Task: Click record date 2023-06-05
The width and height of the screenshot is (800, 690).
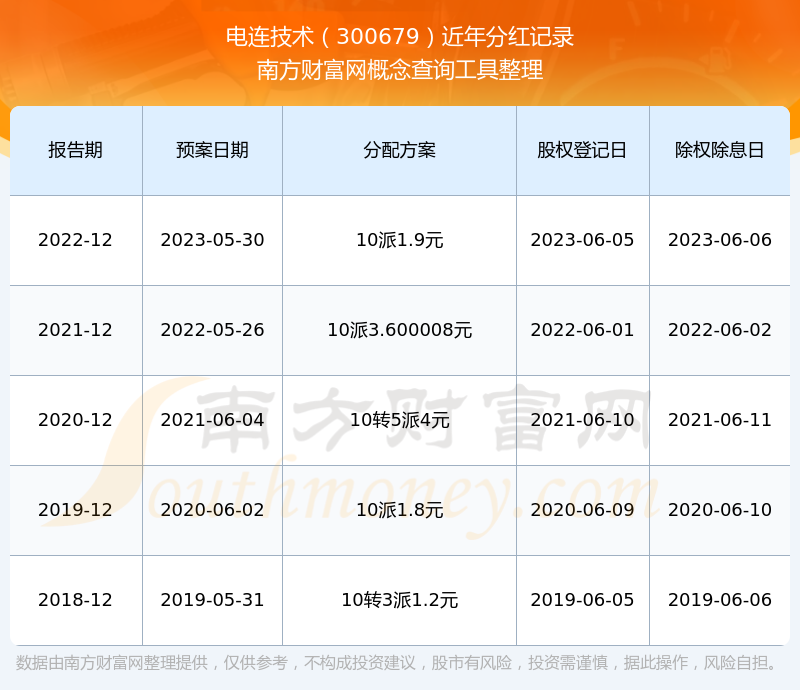Action: [x=582, y=240]
